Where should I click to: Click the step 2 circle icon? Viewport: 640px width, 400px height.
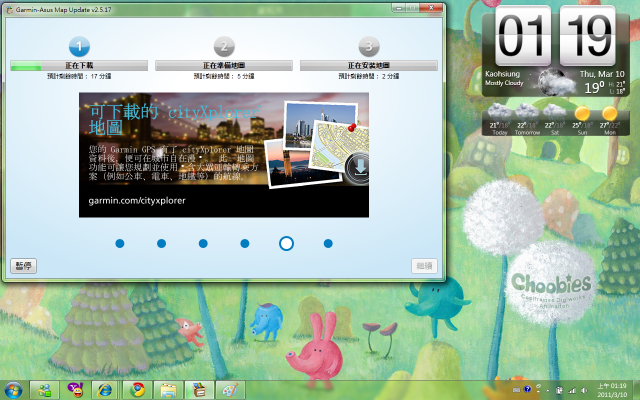coord(224,47)
